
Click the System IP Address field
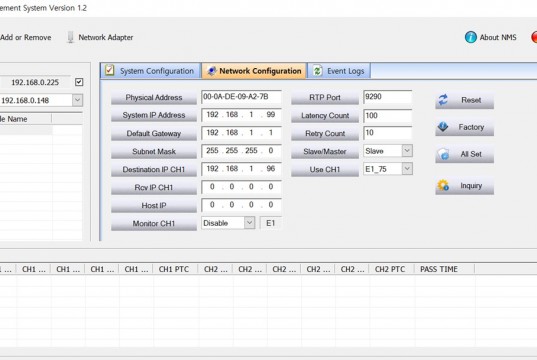(241, 115)
